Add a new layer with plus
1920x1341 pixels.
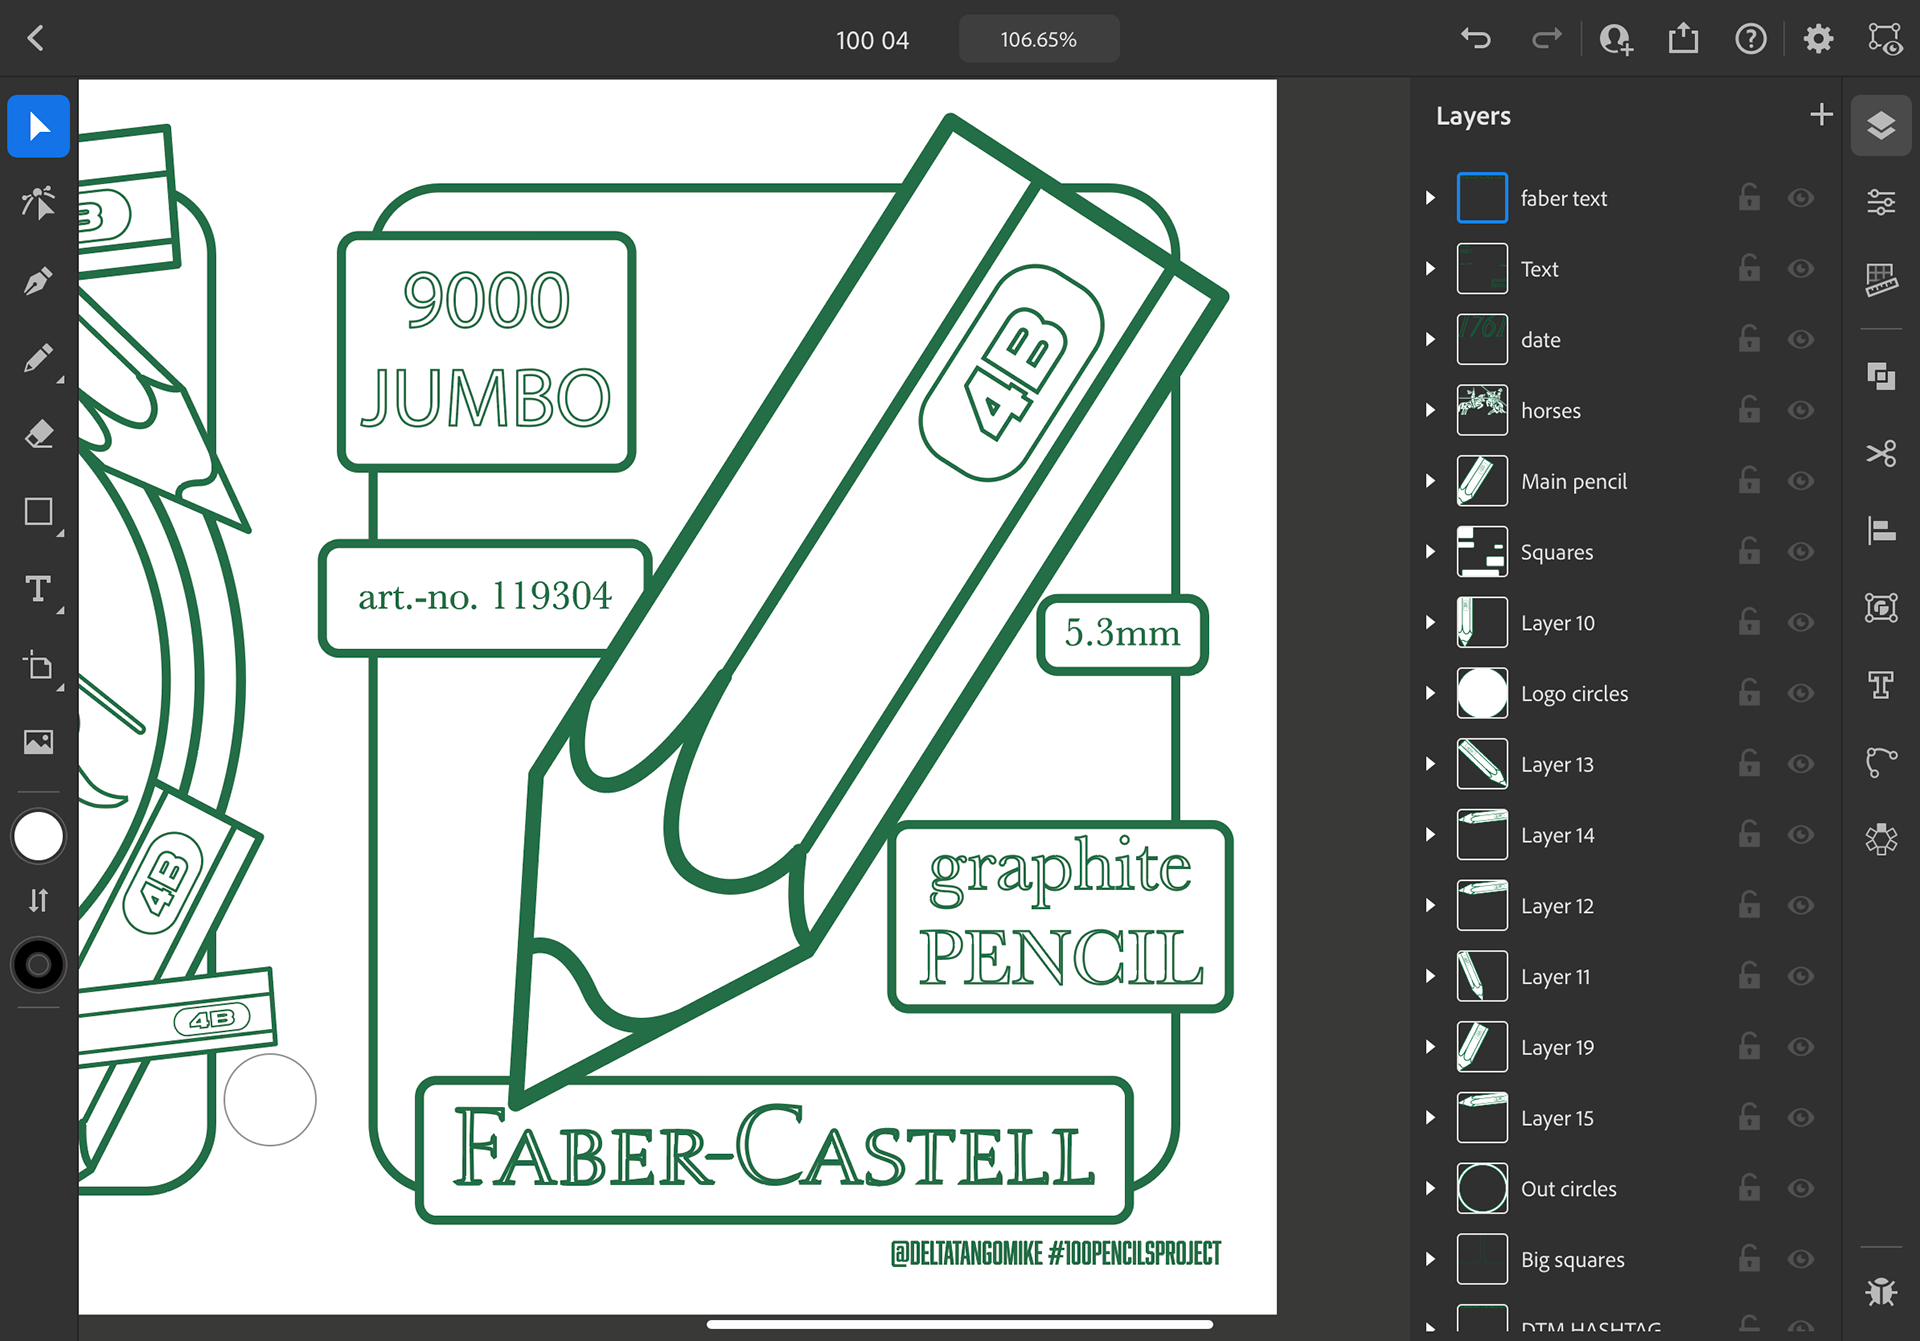tap(1821, 115)
